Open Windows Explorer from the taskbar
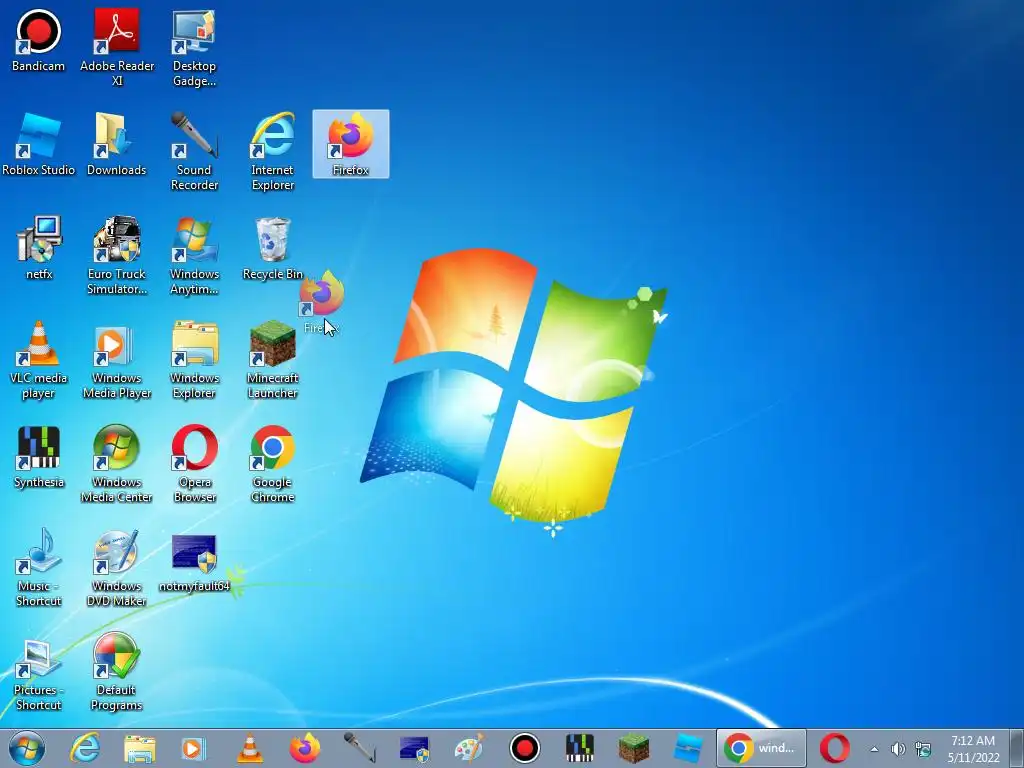 [140, 748]
